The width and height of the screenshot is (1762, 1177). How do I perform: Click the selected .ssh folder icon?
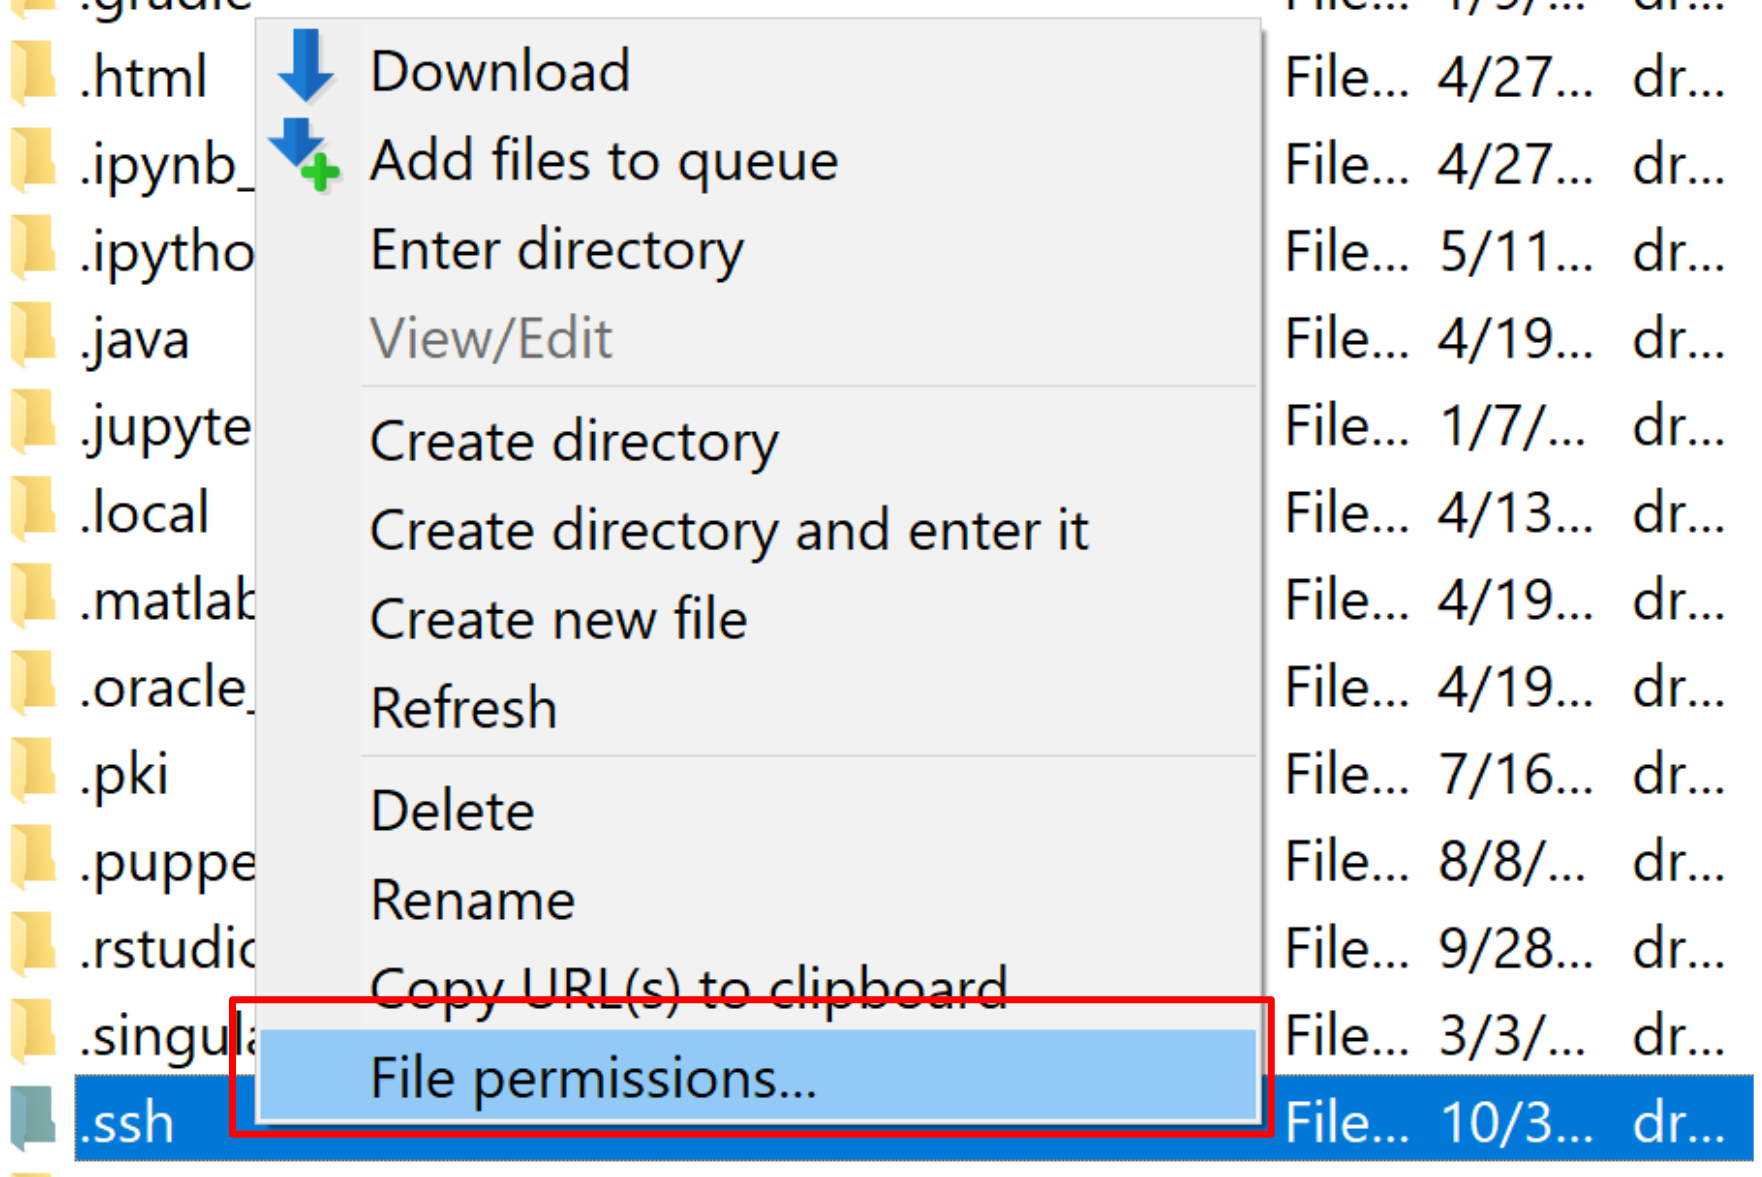pyautogui.click(x=33, y=1121)
